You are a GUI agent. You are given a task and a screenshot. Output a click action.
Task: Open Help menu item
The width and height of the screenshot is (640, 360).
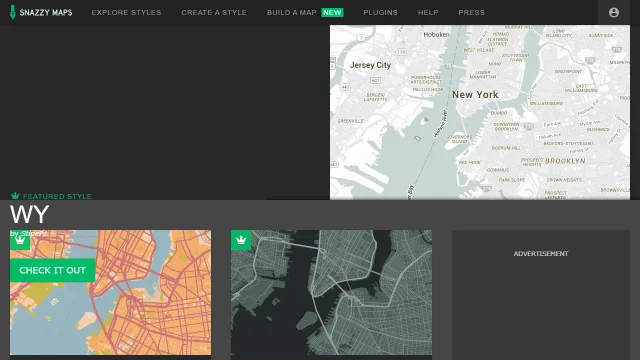428,13
